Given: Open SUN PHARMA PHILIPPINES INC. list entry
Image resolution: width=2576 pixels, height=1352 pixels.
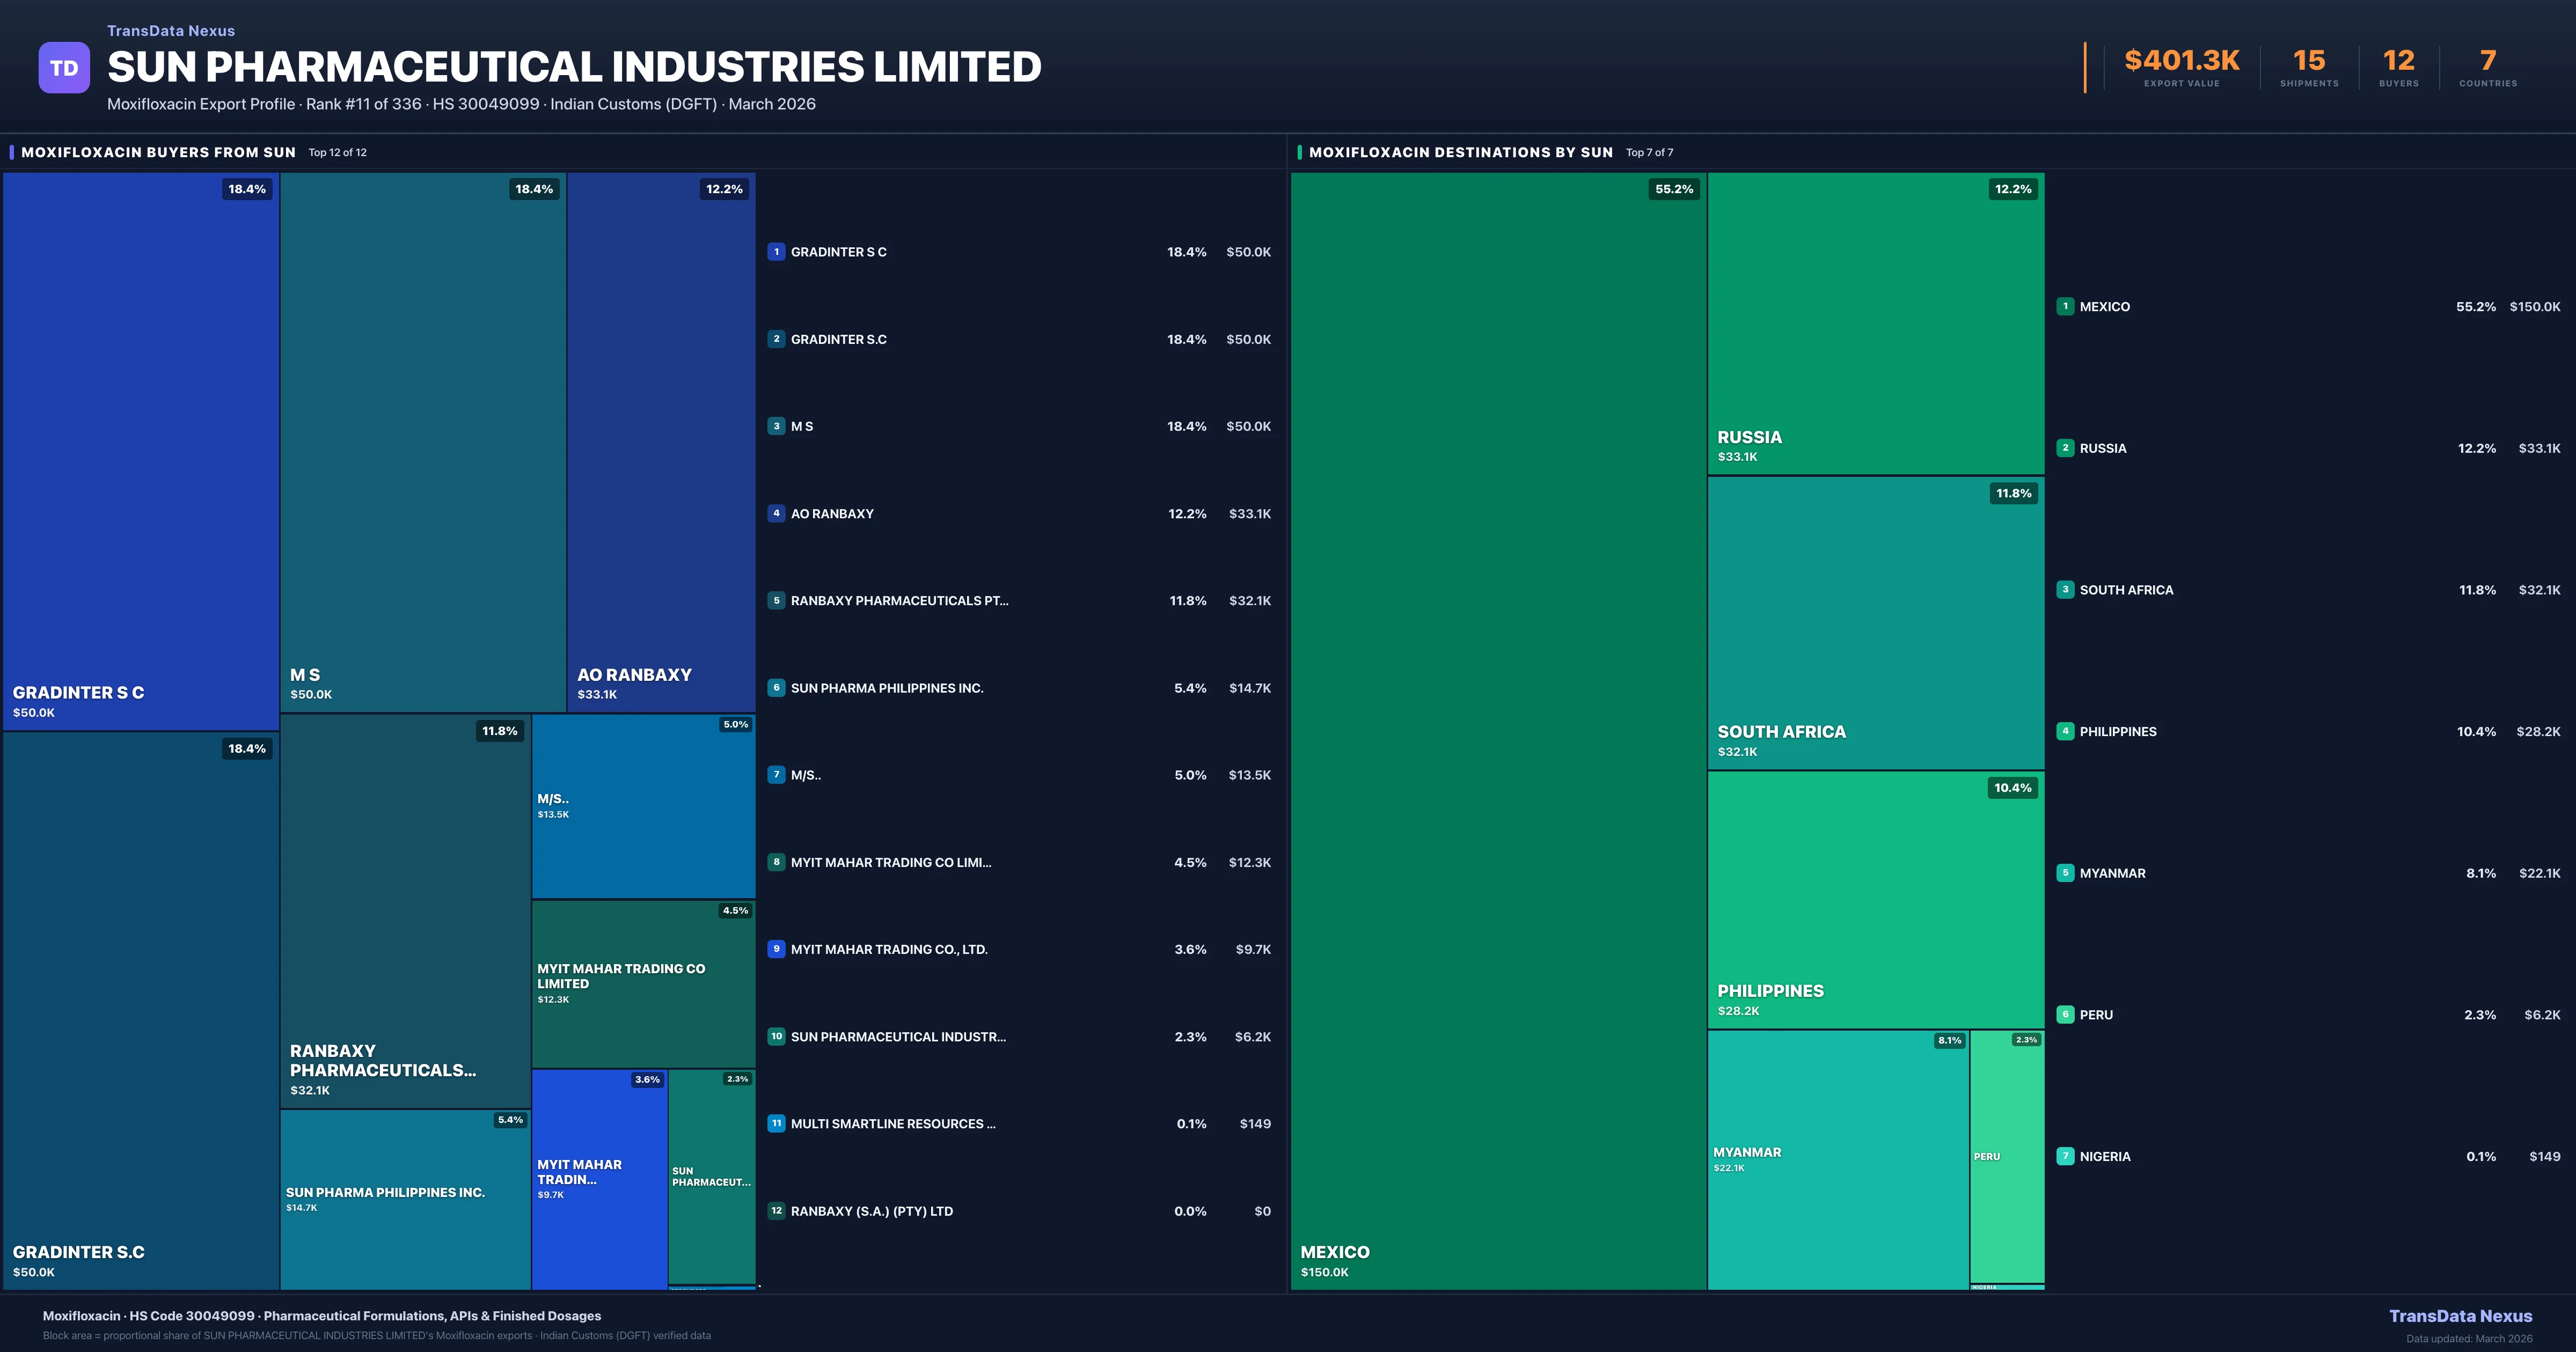Looking at the screenshot, I should pos(886,688).
